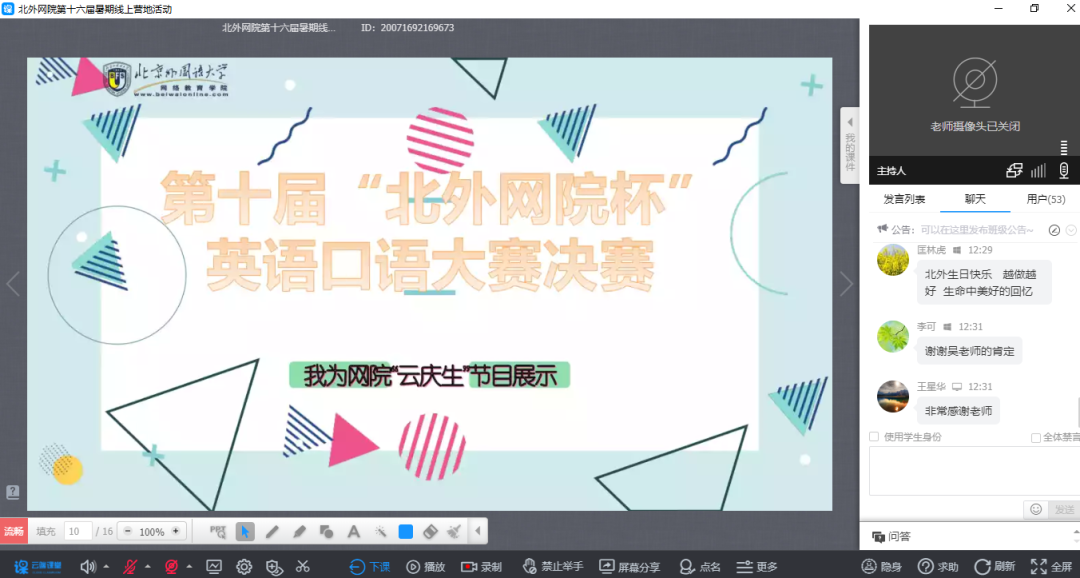Select the pencil drawing tool
Screen dimensions: 1080x578
pos(272,531)
